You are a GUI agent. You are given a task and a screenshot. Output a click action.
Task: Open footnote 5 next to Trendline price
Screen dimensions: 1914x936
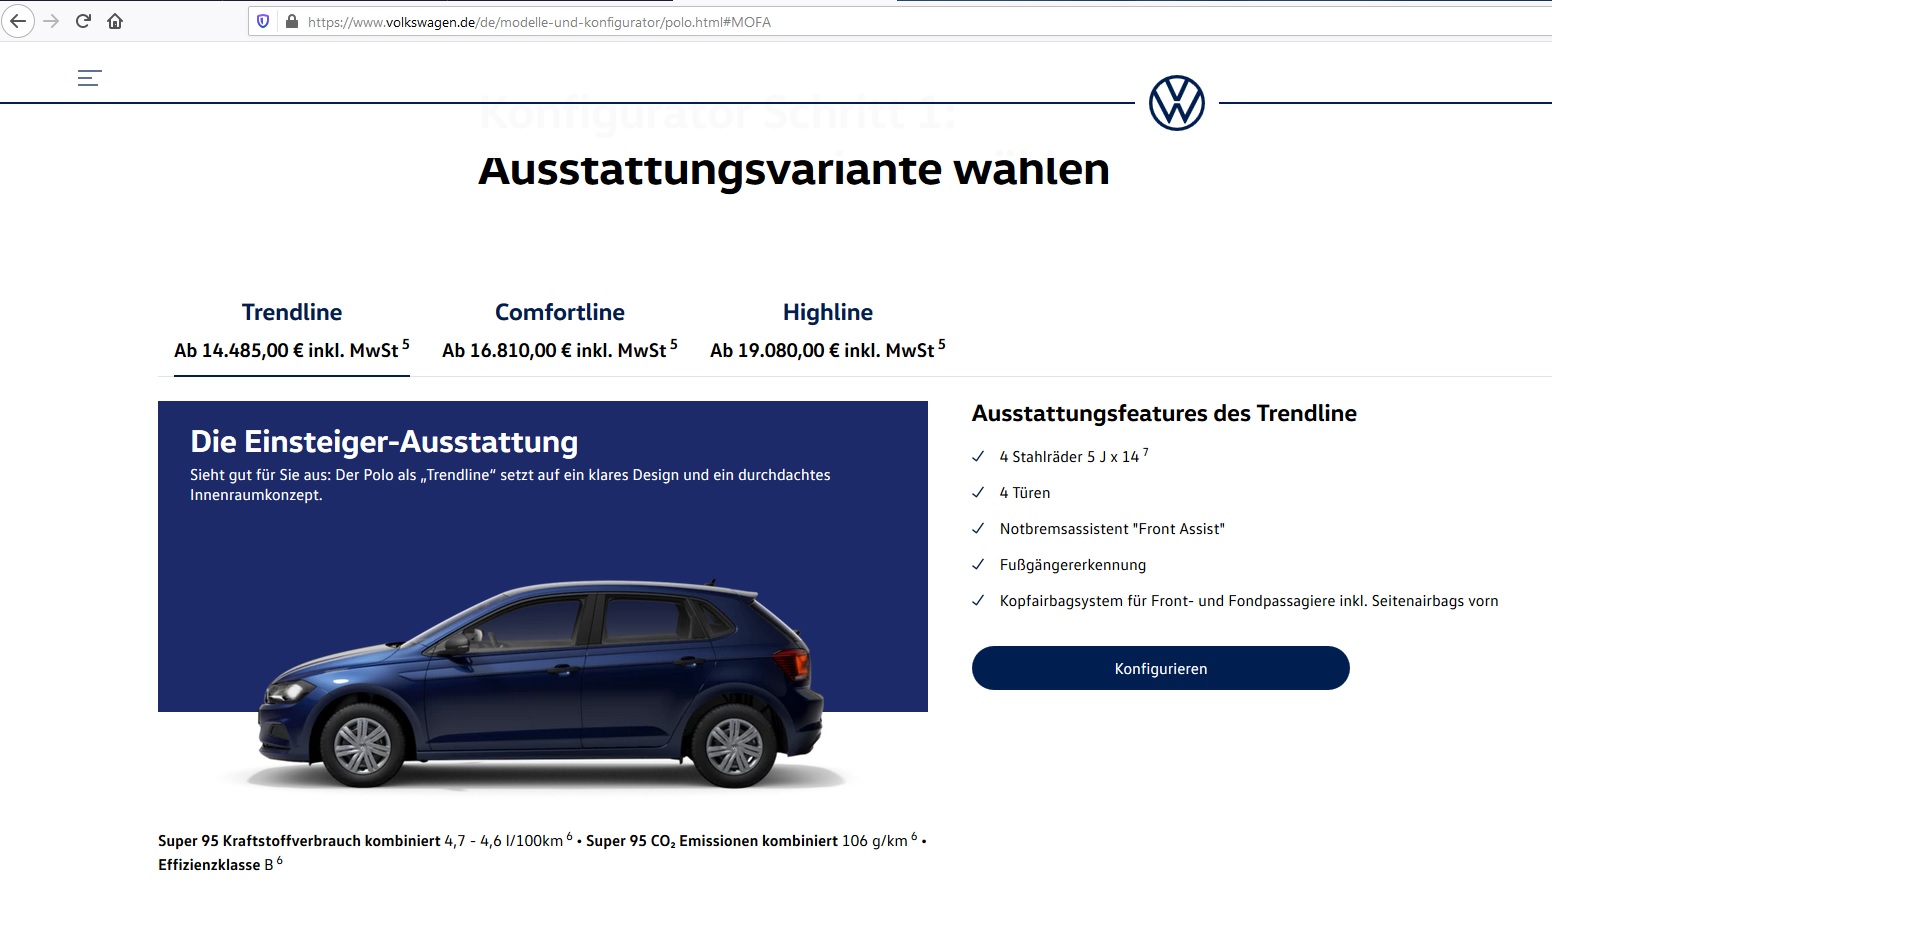tap(406, 344)
